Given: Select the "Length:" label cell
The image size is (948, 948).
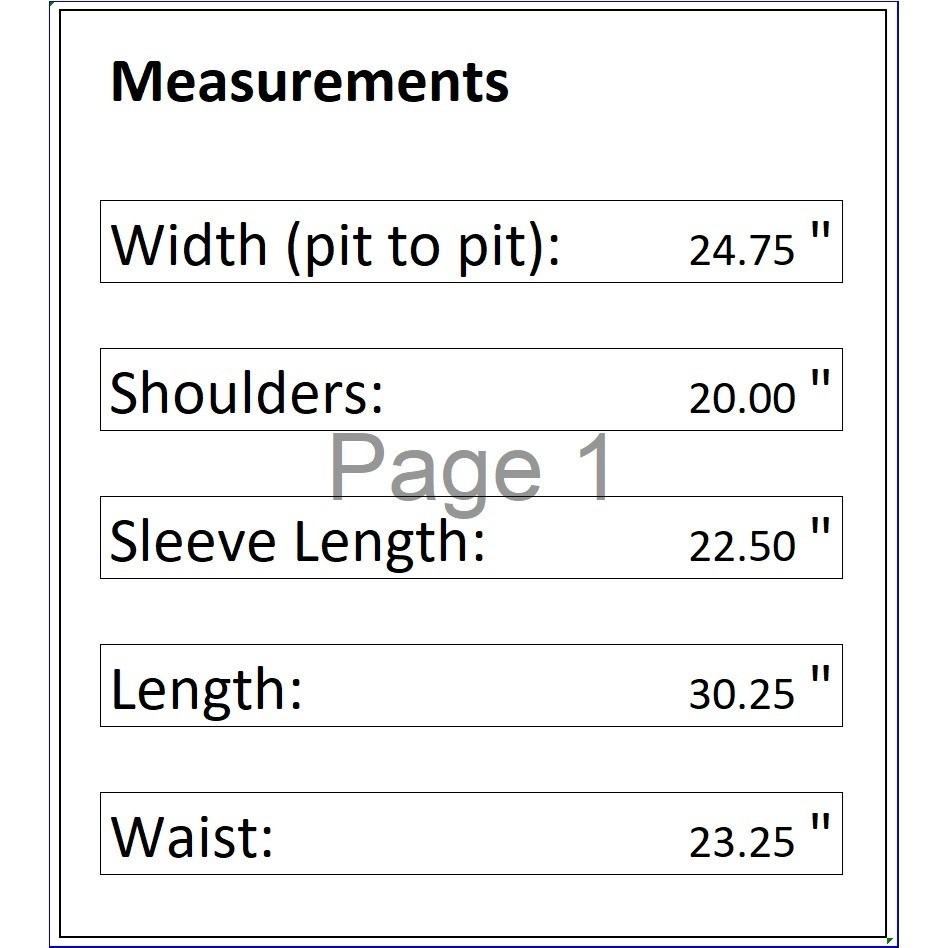Looking at the screenshot, I should pos(206,689).
